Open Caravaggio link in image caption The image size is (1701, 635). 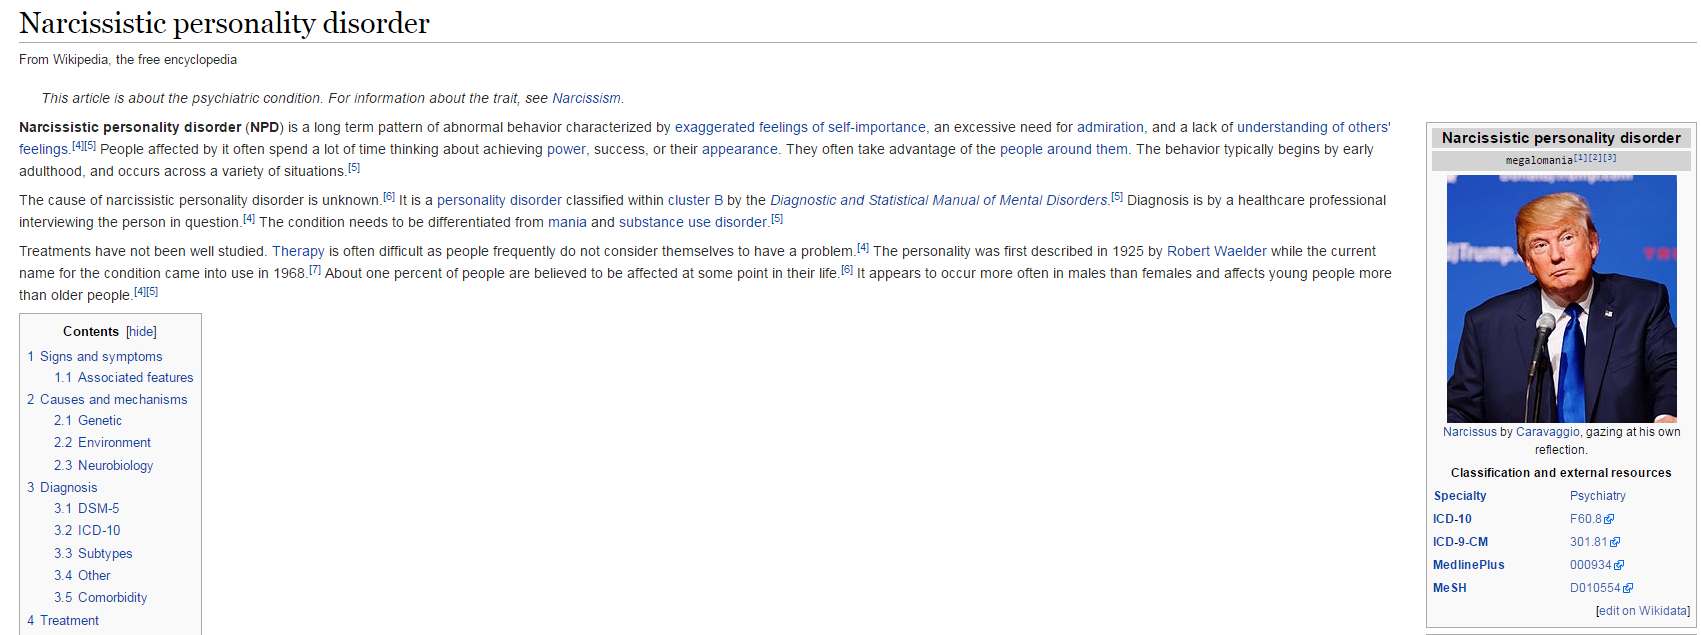tap(1548, 432)
